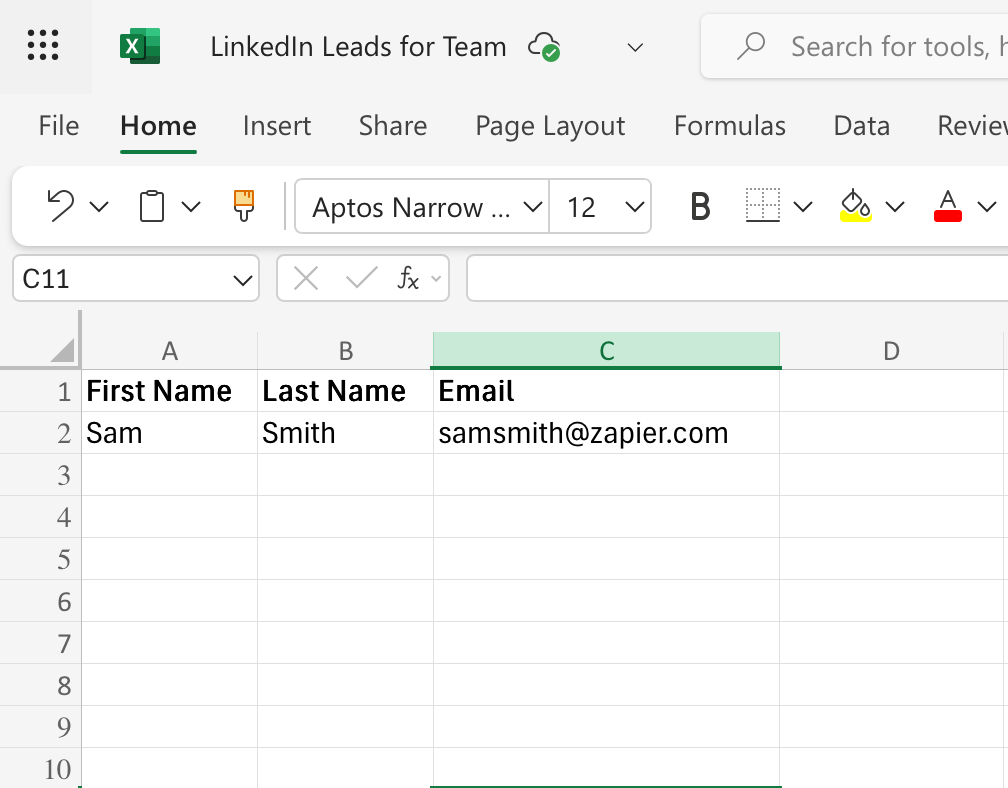Image resolution: width=1008 pixels, height=788 pixels.
Task: Click the Select All corner triangle
Action: (x=62, y=351)
